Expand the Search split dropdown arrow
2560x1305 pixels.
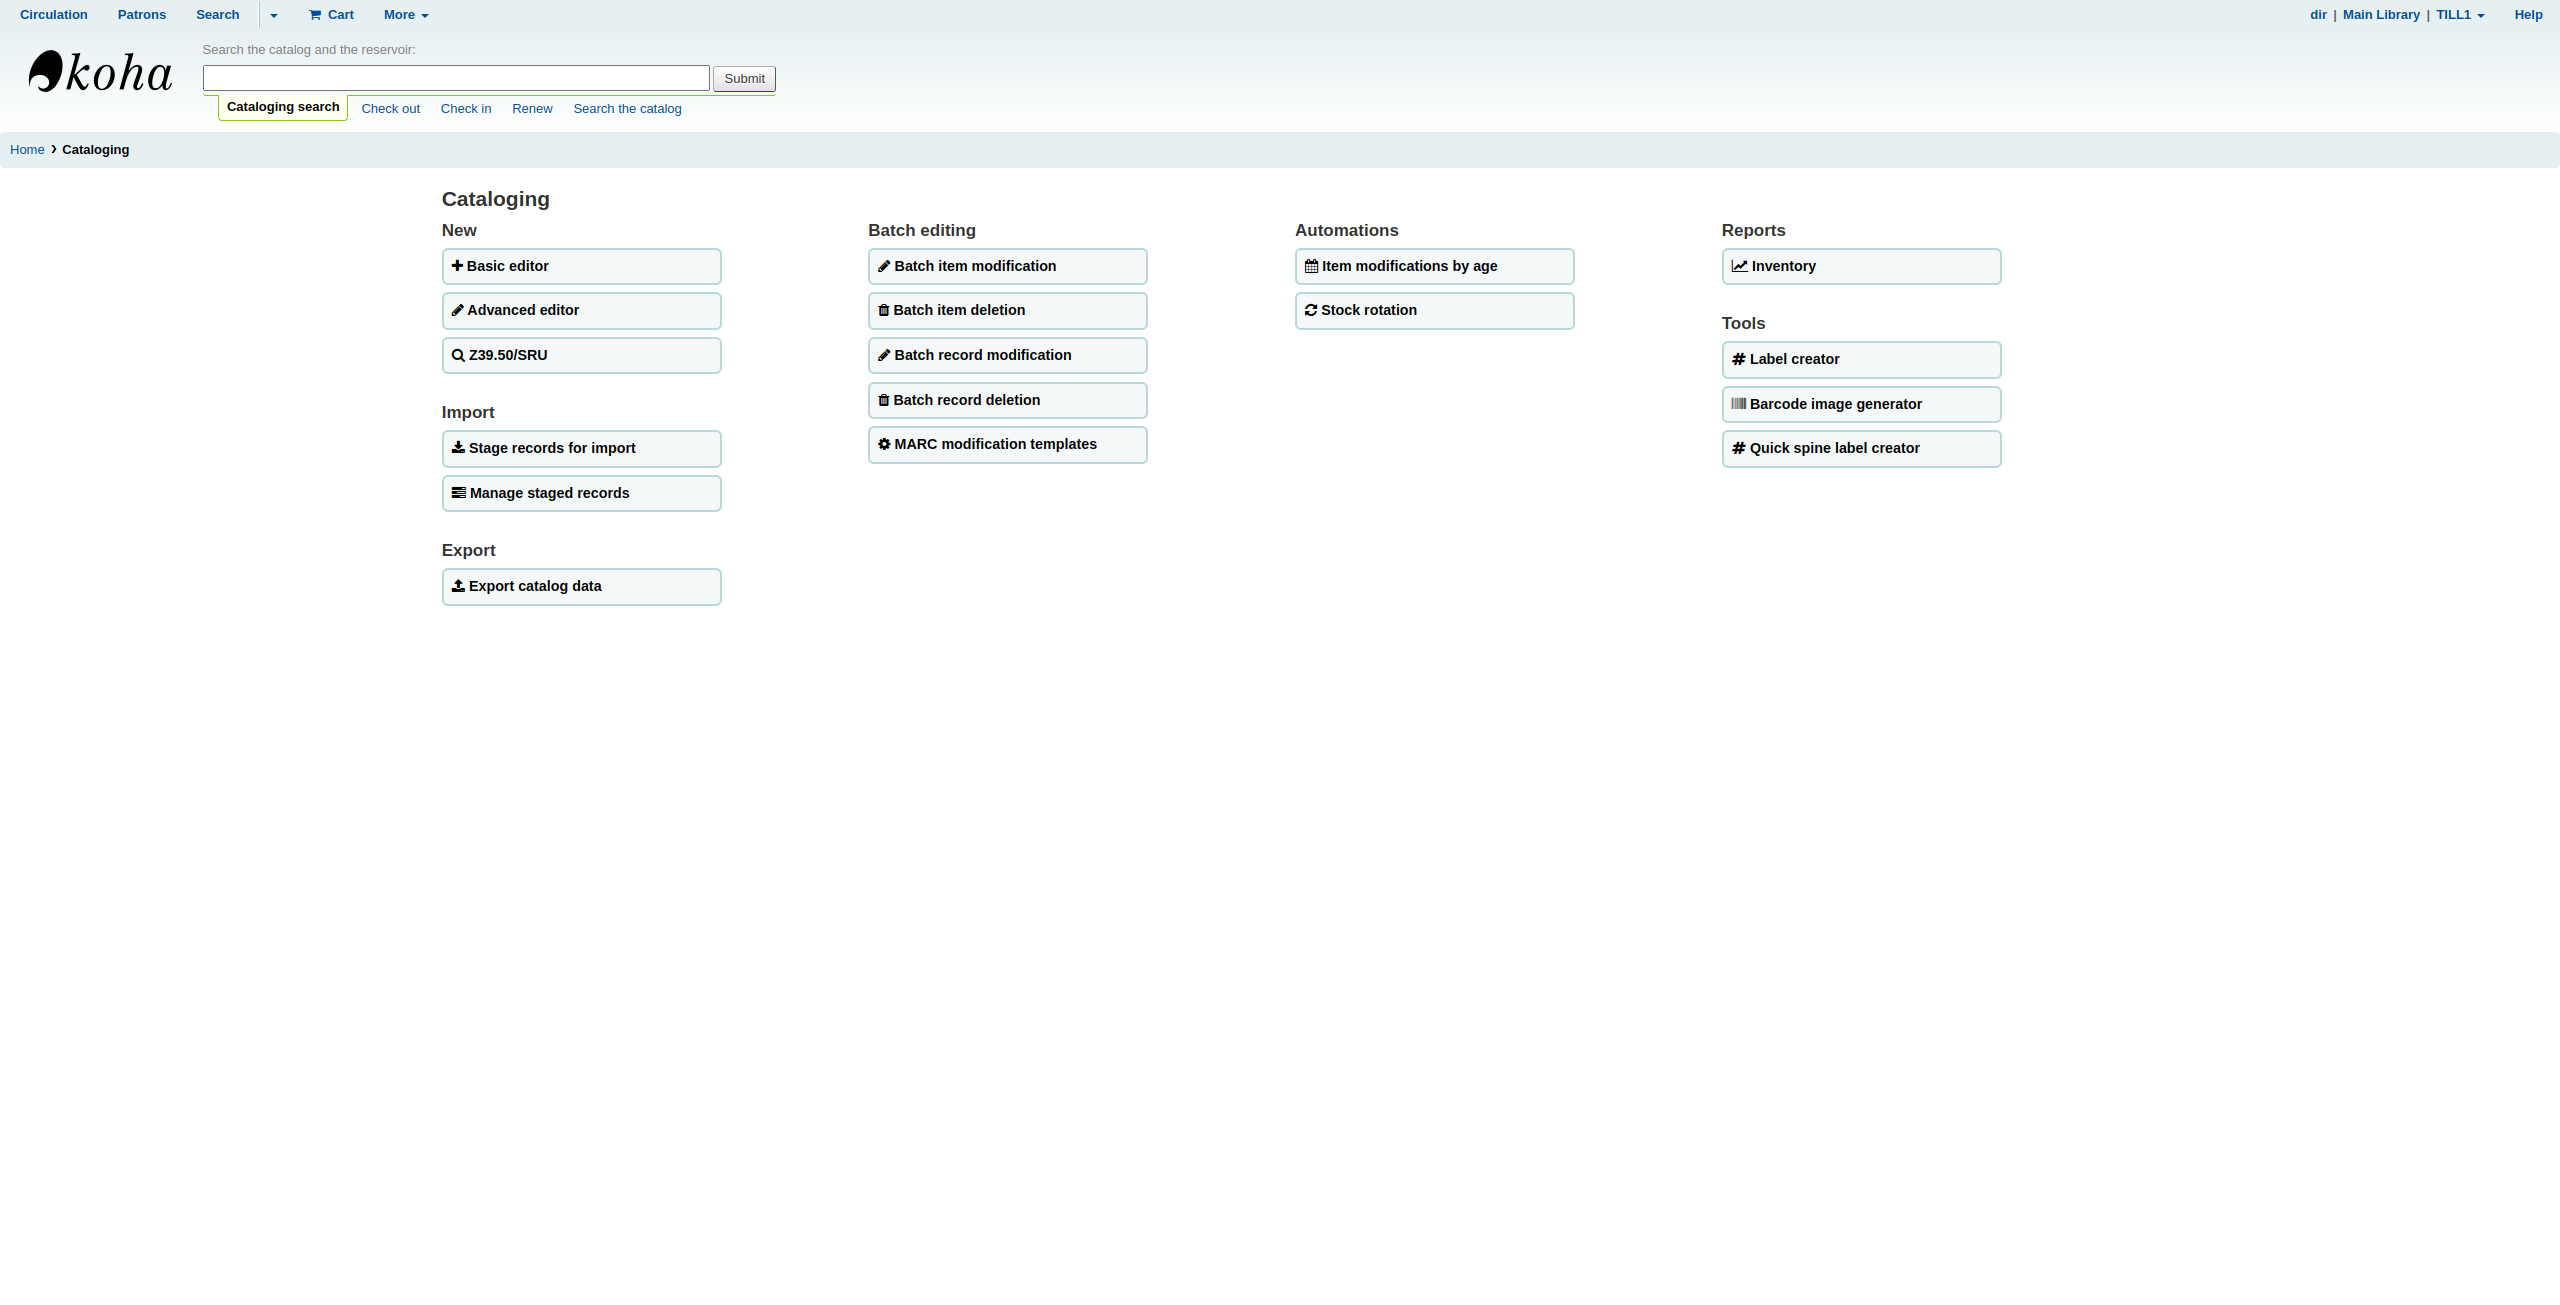point(273,15)
